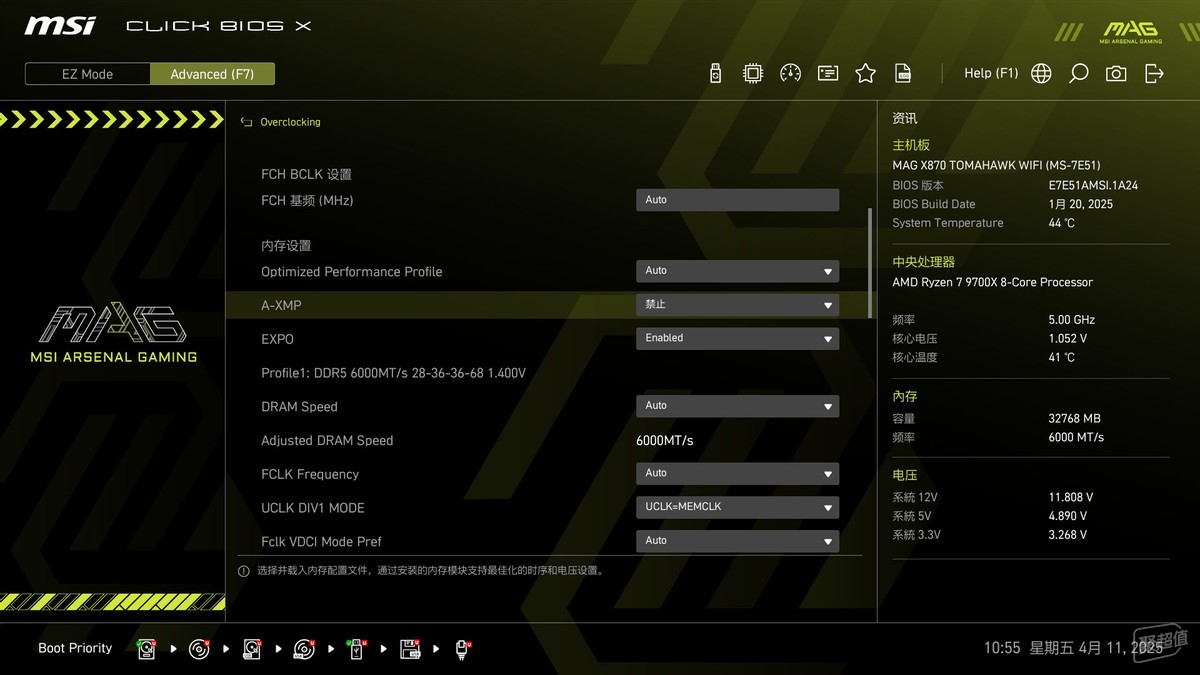The width and height of the screenshot is (1200, 675).
Task: Click system 12V 11.808 V reading
Action: (x=1070, y=497)
